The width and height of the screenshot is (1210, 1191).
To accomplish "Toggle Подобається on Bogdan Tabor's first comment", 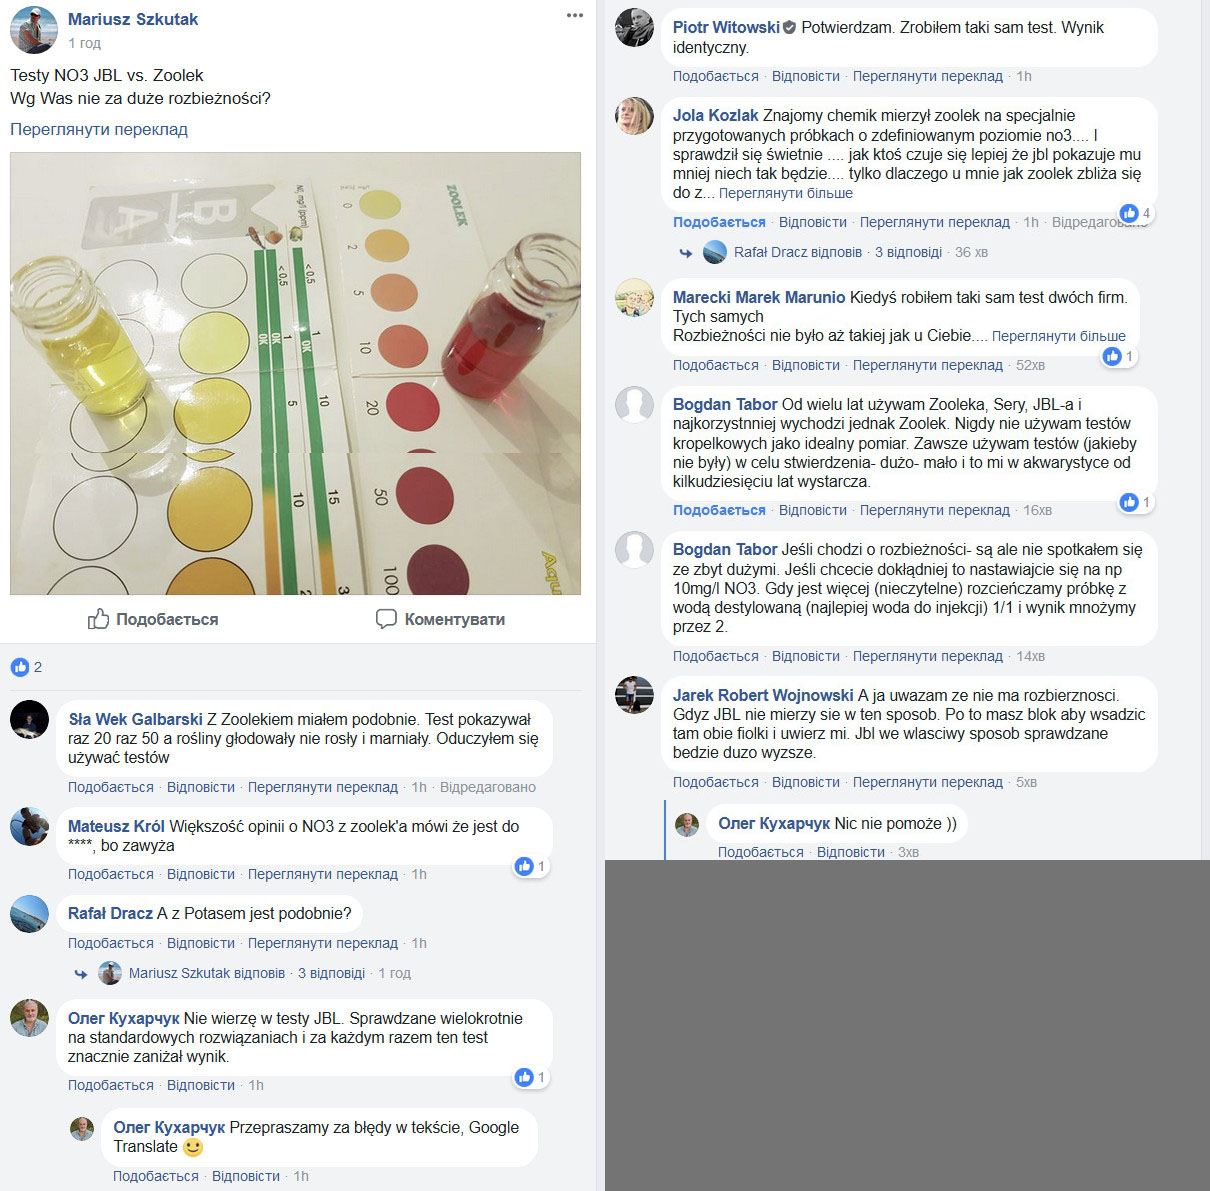I will click(719, 510).
